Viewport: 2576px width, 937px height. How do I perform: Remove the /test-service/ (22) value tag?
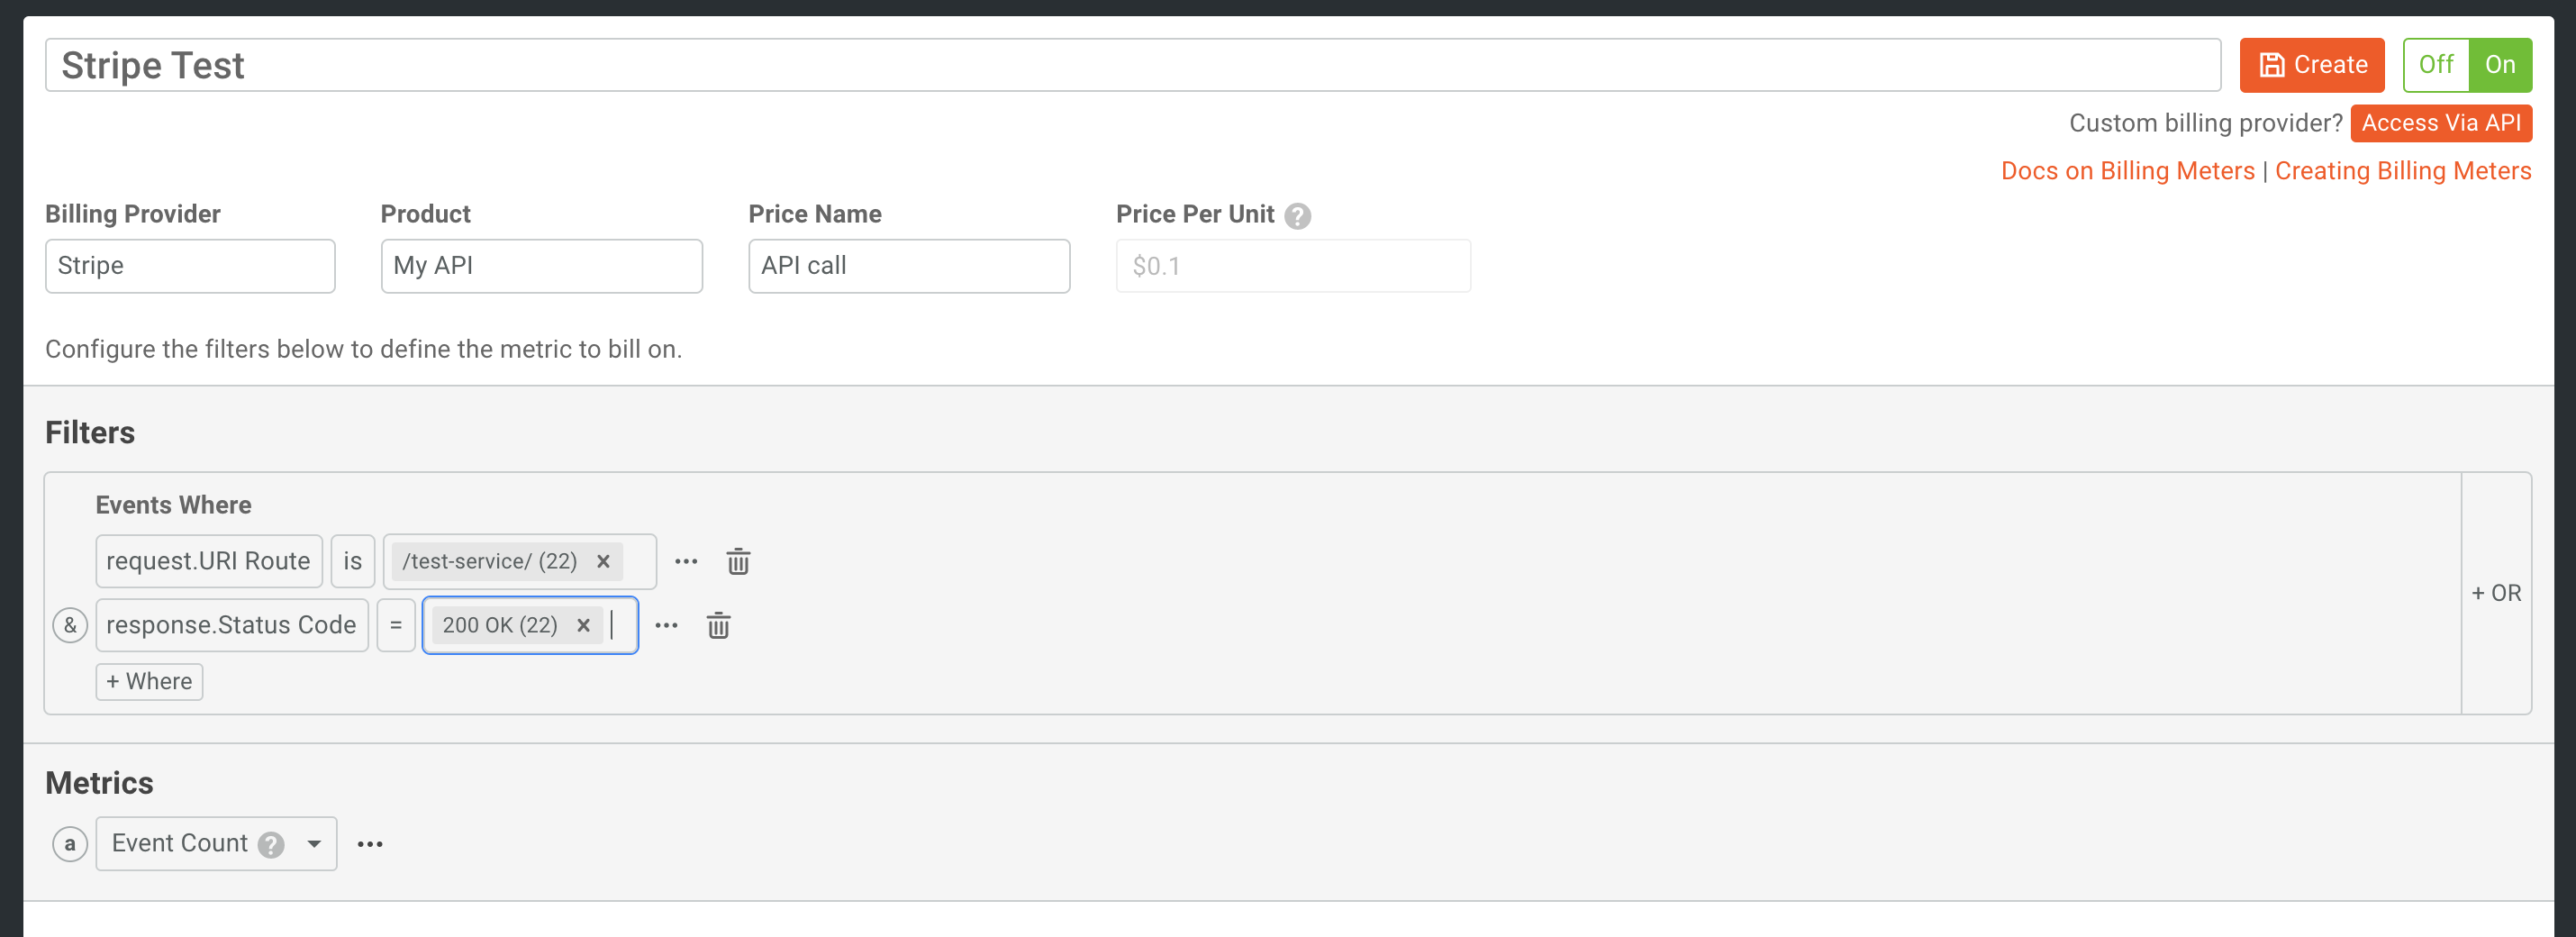pyautogui.click(x=603, y=561)
